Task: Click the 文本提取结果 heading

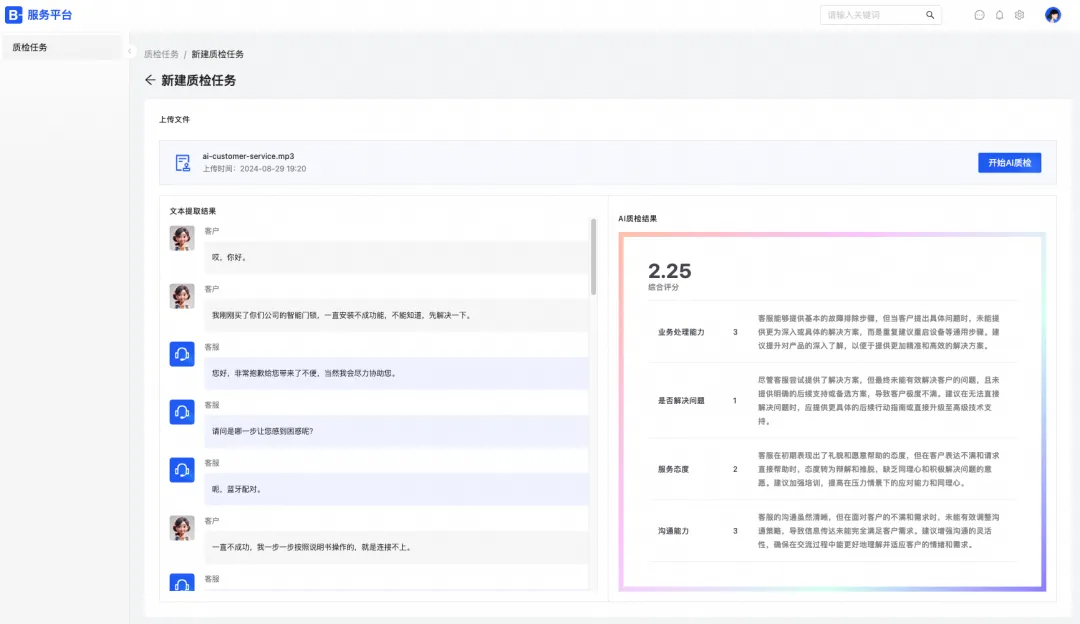Action: (193, 211)
